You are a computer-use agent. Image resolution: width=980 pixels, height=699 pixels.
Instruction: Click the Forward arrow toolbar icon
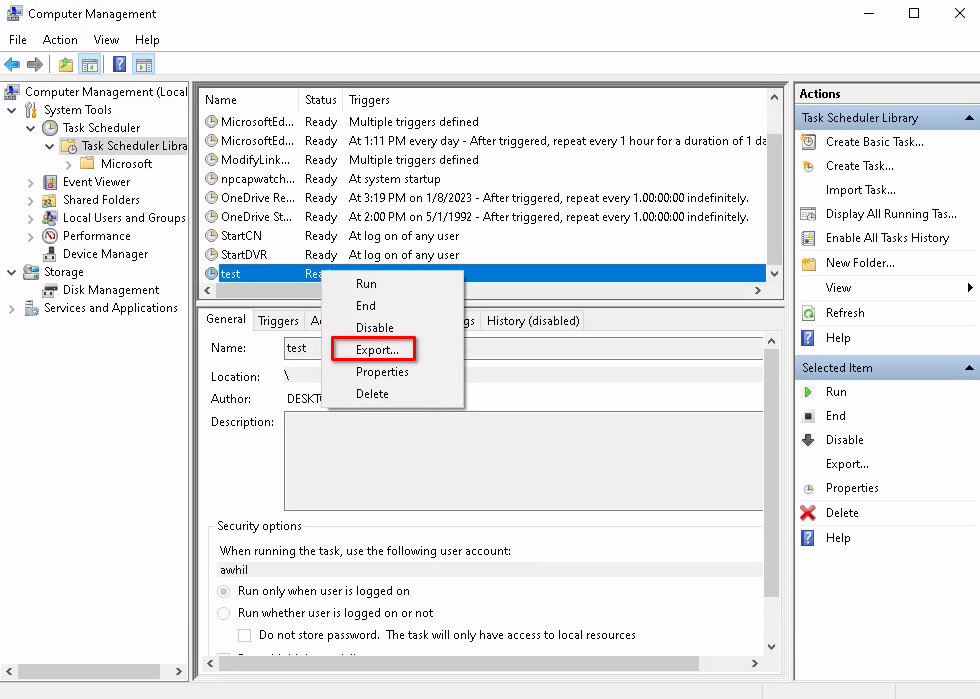(x=35, y=64)
